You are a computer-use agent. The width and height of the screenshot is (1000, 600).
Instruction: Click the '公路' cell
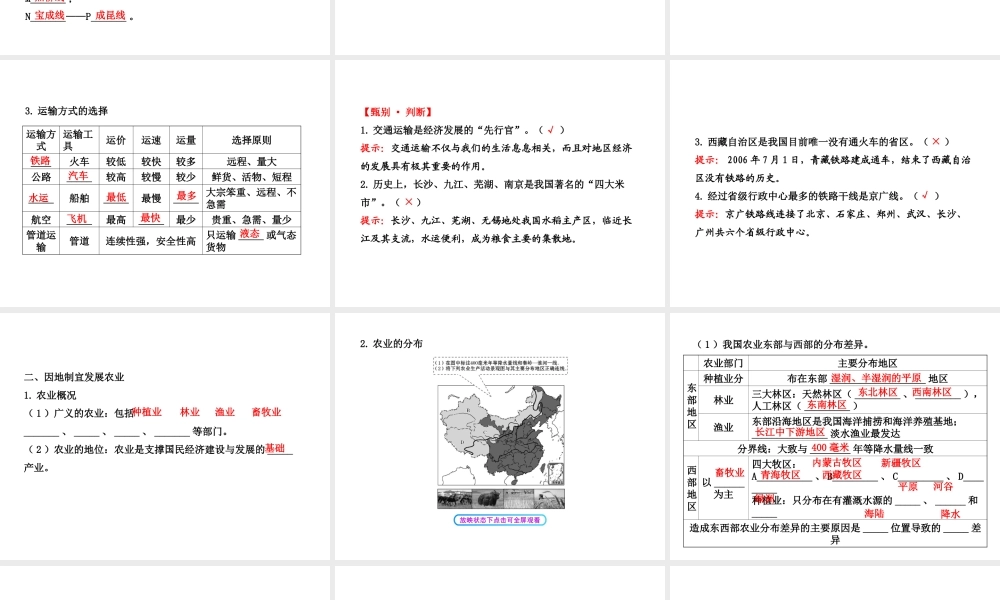tap(41, 177)
